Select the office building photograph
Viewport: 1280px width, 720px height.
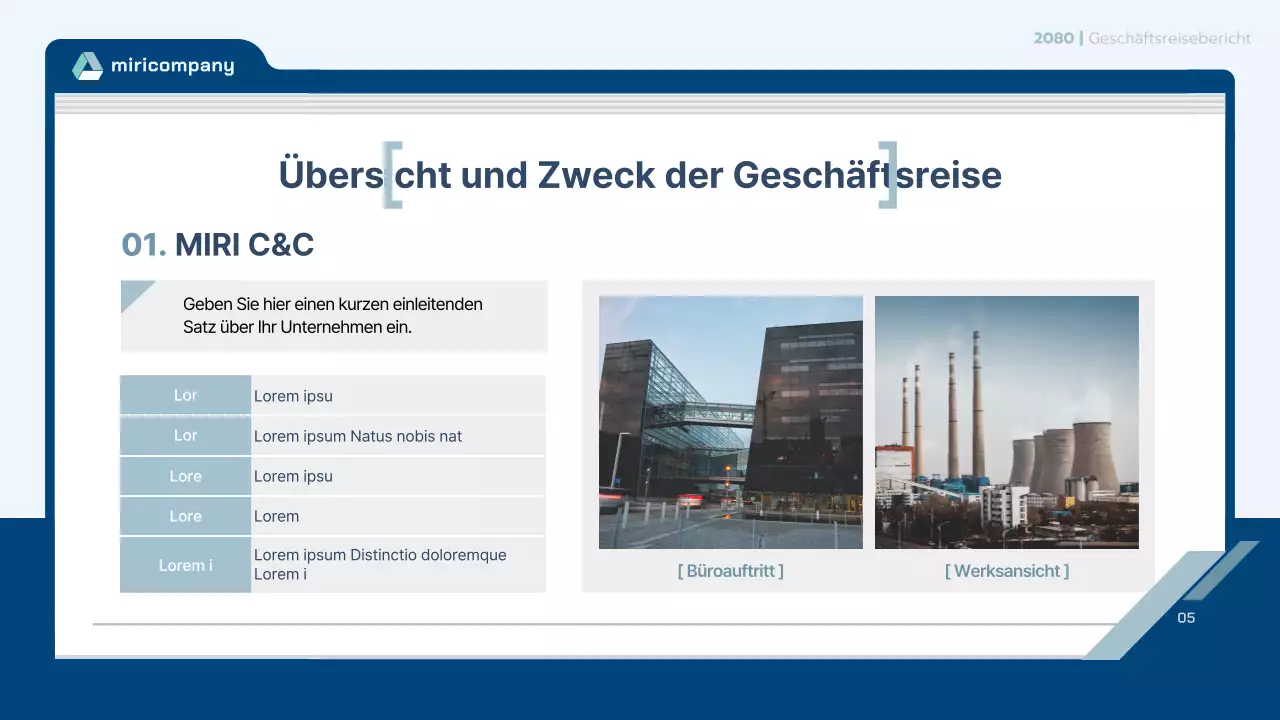730,422
